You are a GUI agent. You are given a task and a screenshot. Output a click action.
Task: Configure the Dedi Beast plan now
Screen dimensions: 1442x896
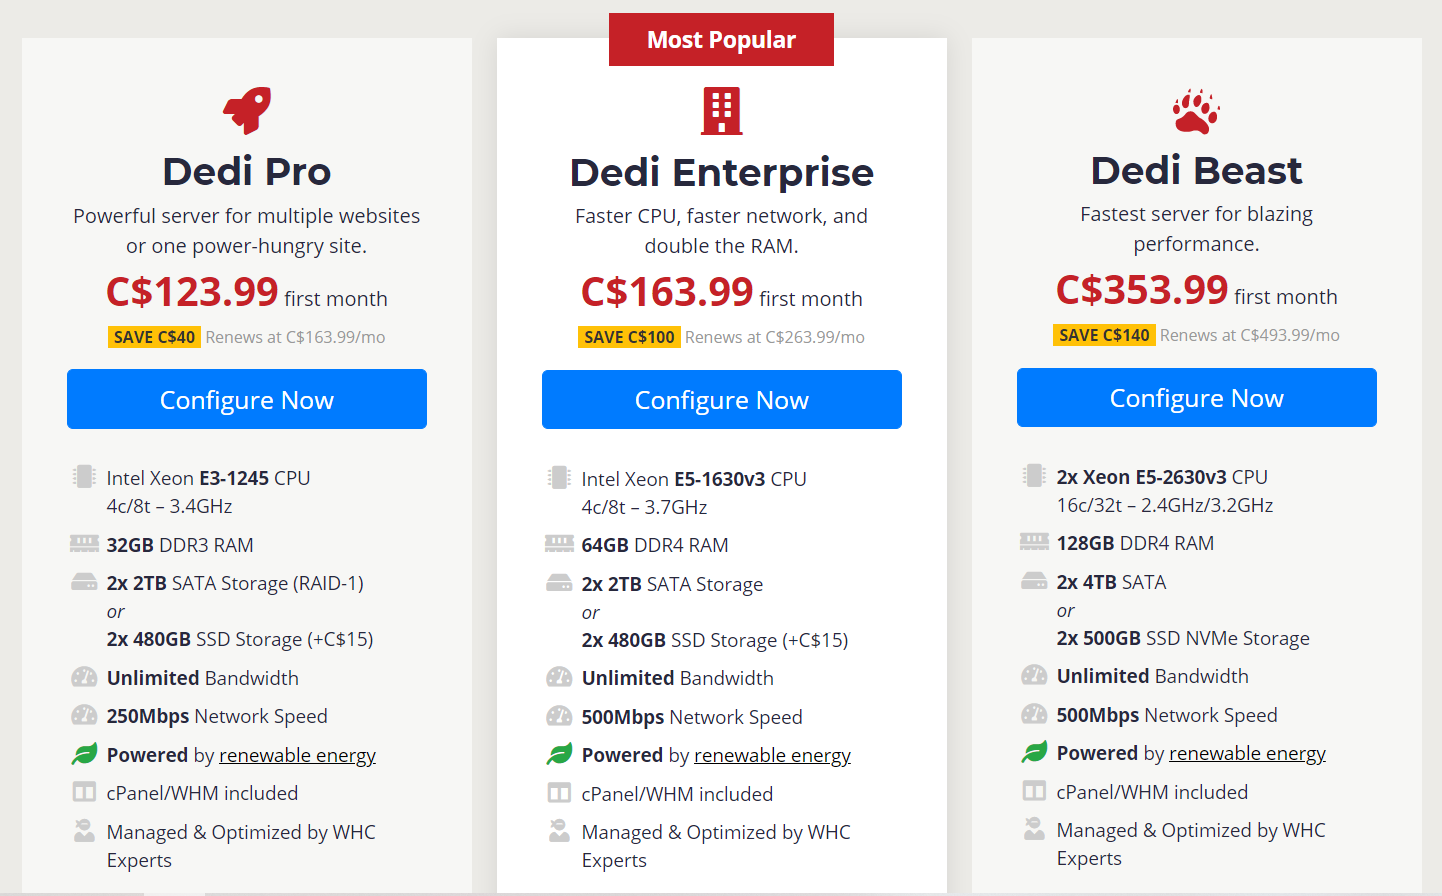1197,398
